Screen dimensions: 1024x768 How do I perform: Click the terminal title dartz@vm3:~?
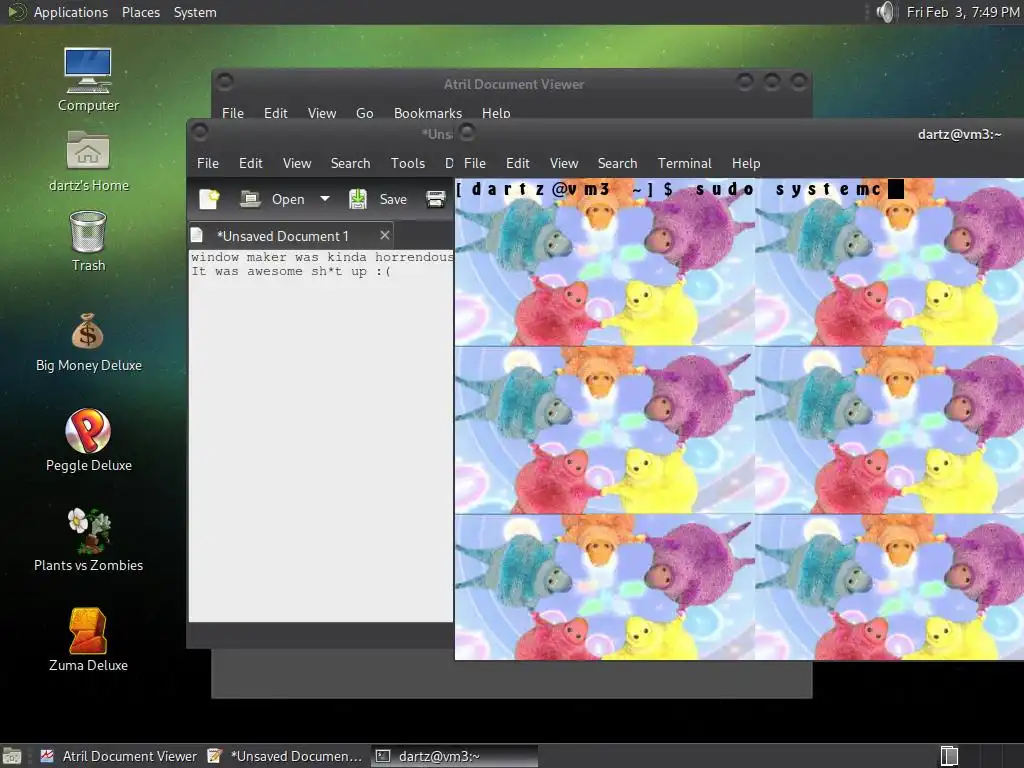point(959,135)
